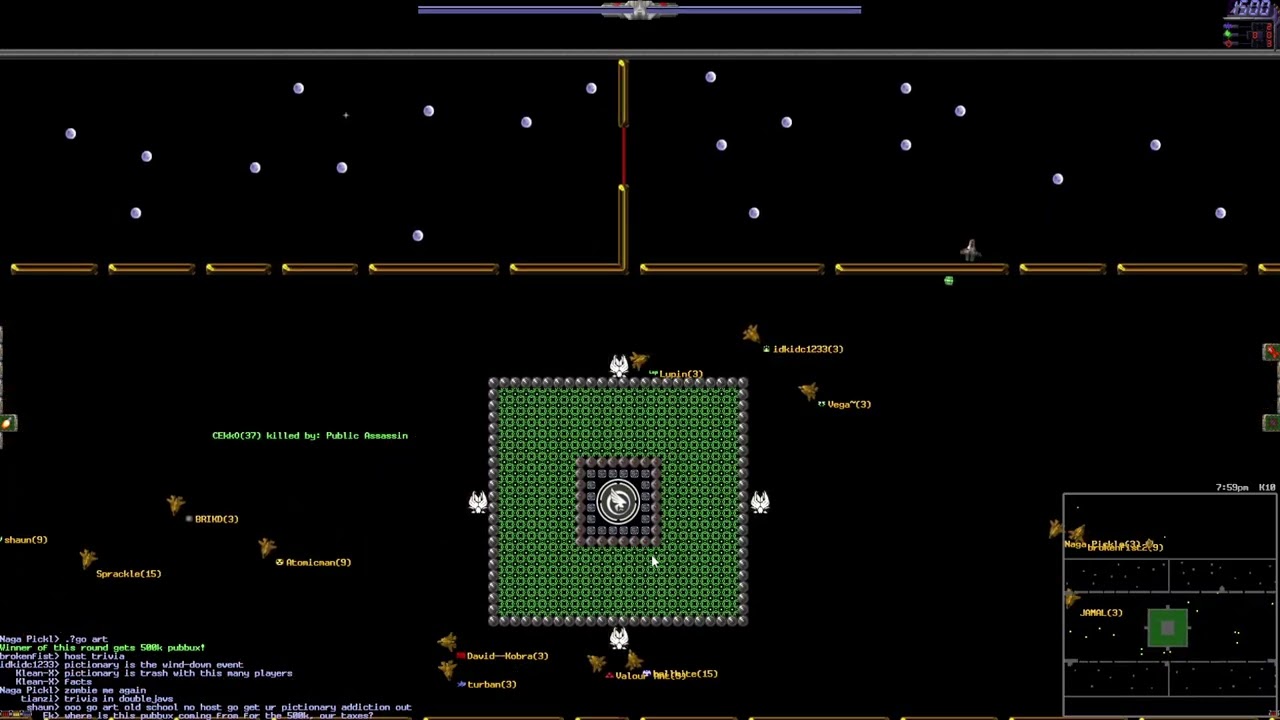Click the red gate segment in the vertical wall
Screen dimensions: 1280x720
623,157
